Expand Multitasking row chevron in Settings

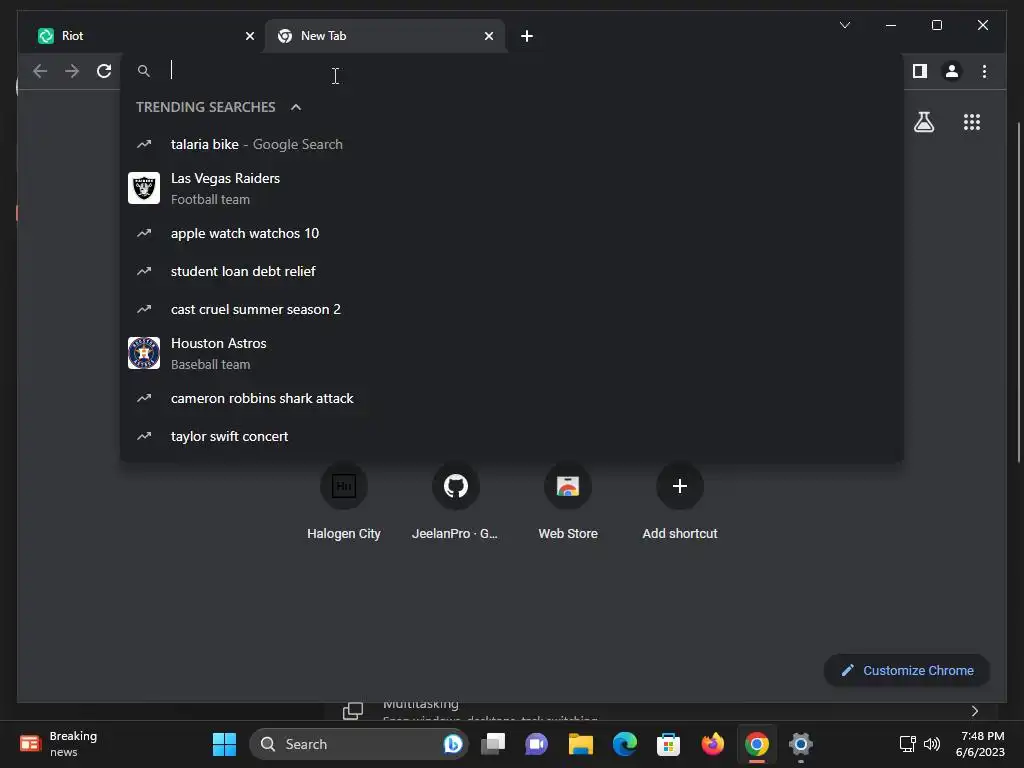coord(974,711)
